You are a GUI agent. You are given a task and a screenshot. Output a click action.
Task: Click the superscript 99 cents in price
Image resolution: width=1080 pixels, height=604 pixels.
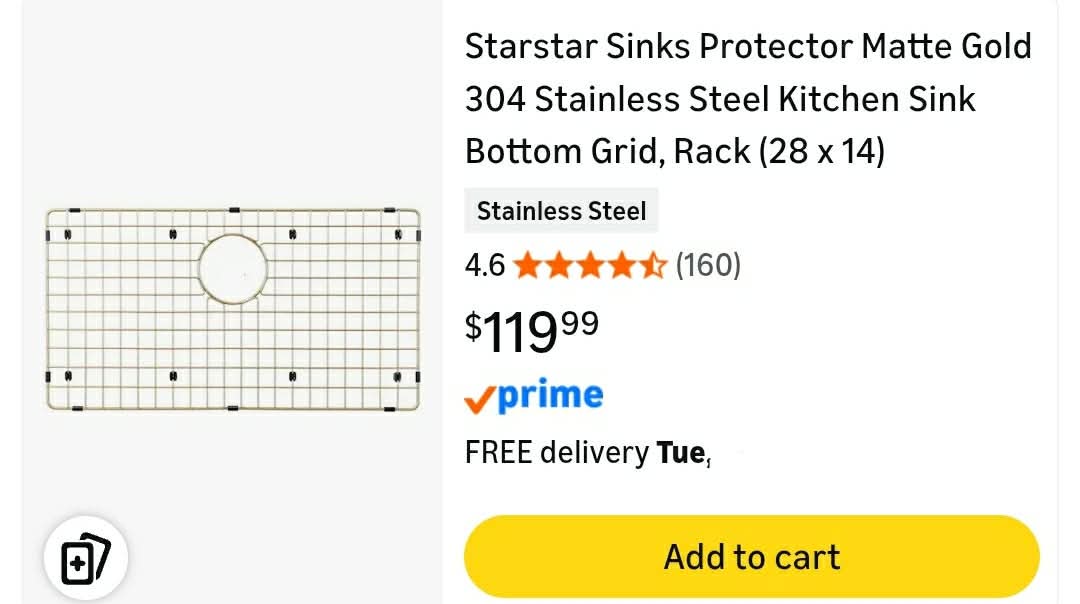pyautogui.click(x=580, y=322)
